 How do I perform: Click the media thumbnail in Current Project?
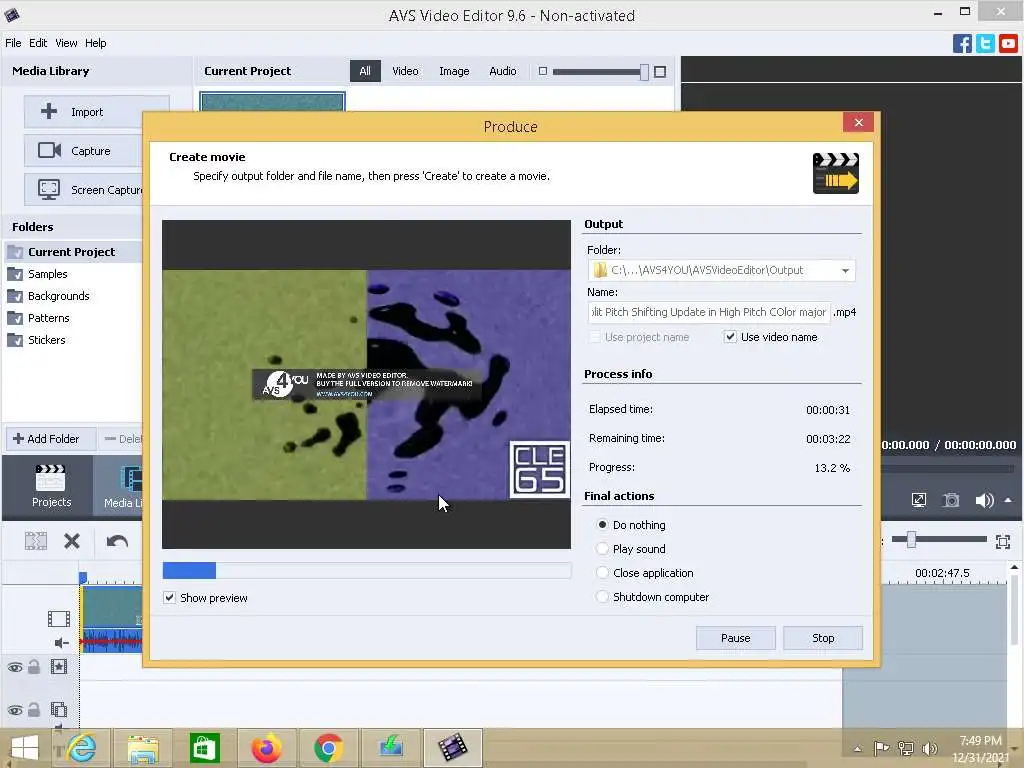[x=272, y=102]
